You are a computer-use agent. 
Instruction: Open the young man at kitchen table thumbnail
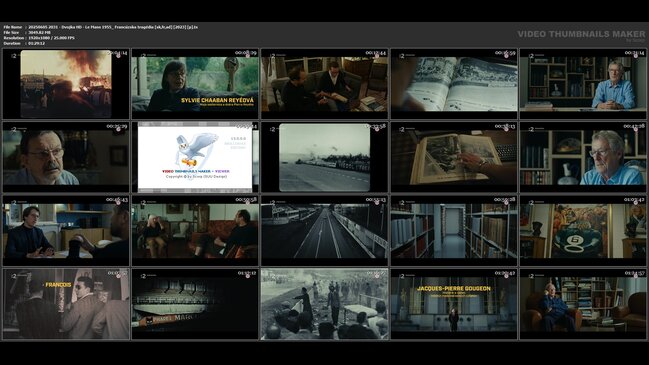click(66, 231)
